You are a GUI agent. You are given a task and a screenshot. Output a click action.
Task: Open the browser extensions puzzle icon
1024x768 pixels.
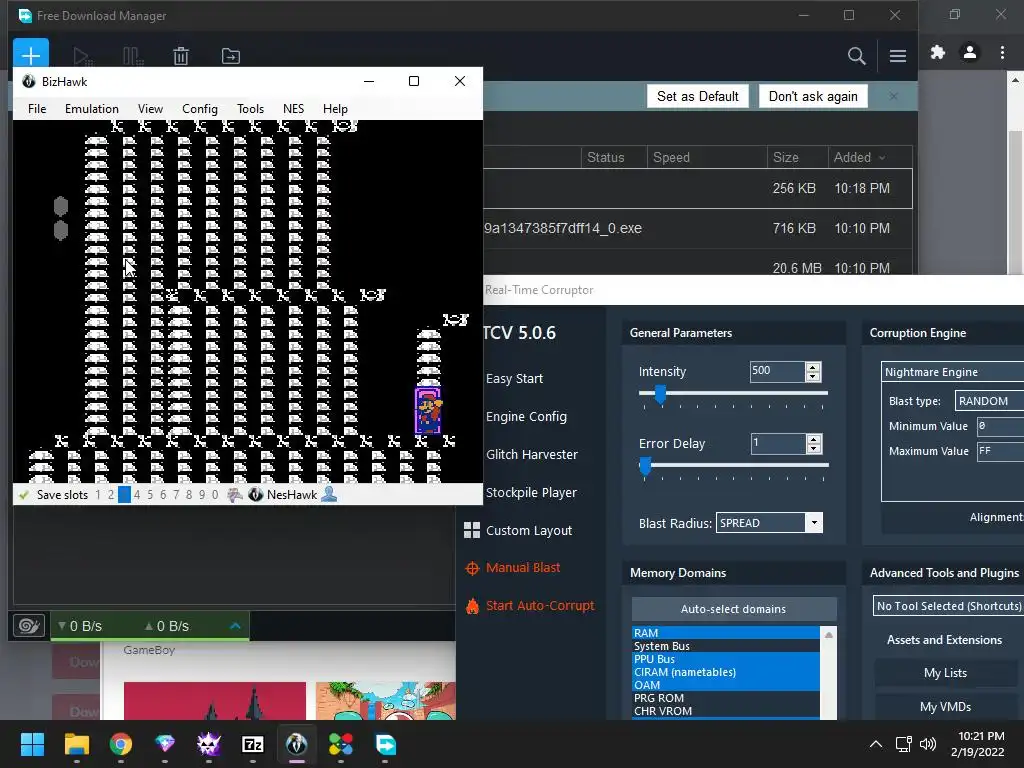pos(938,52)
